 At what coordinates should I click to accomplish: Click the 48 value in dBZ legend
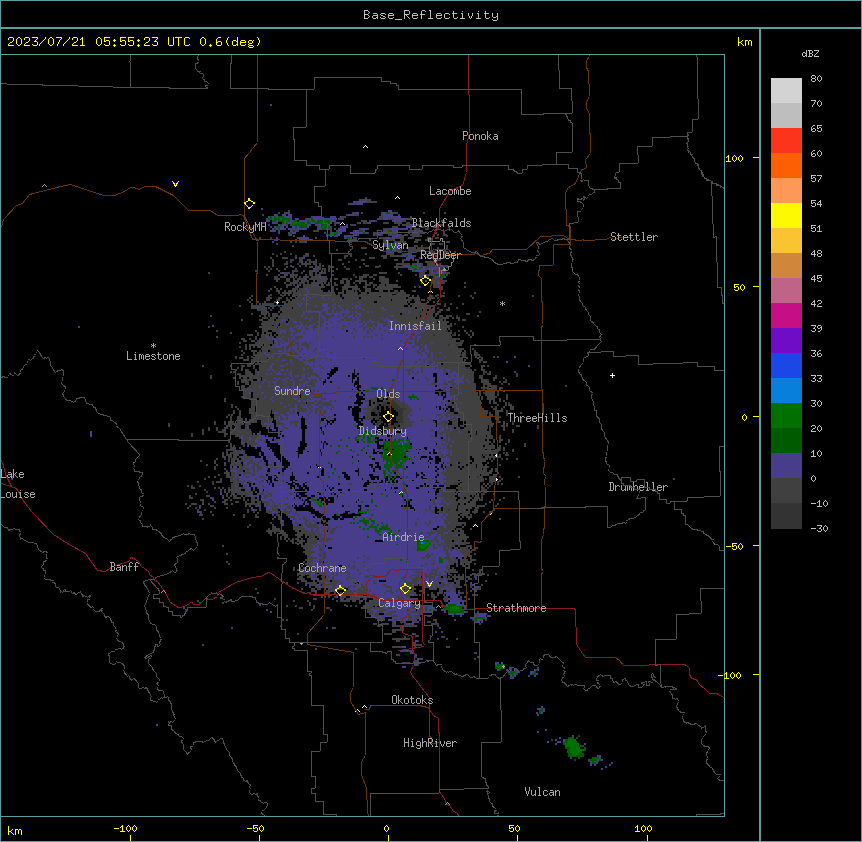tap(816, 253)
